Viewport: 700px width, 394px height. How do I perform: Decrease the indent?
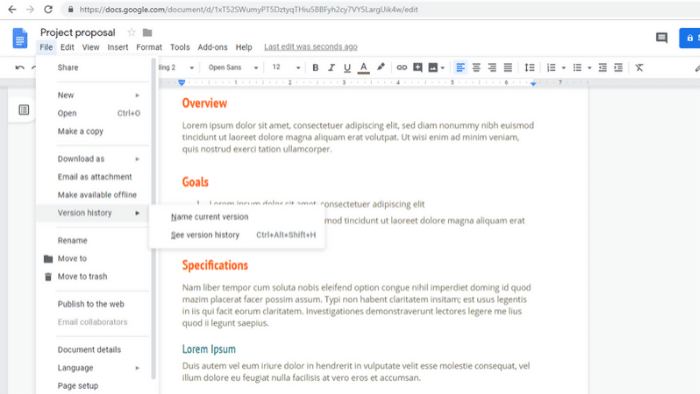tap(602, 68)
